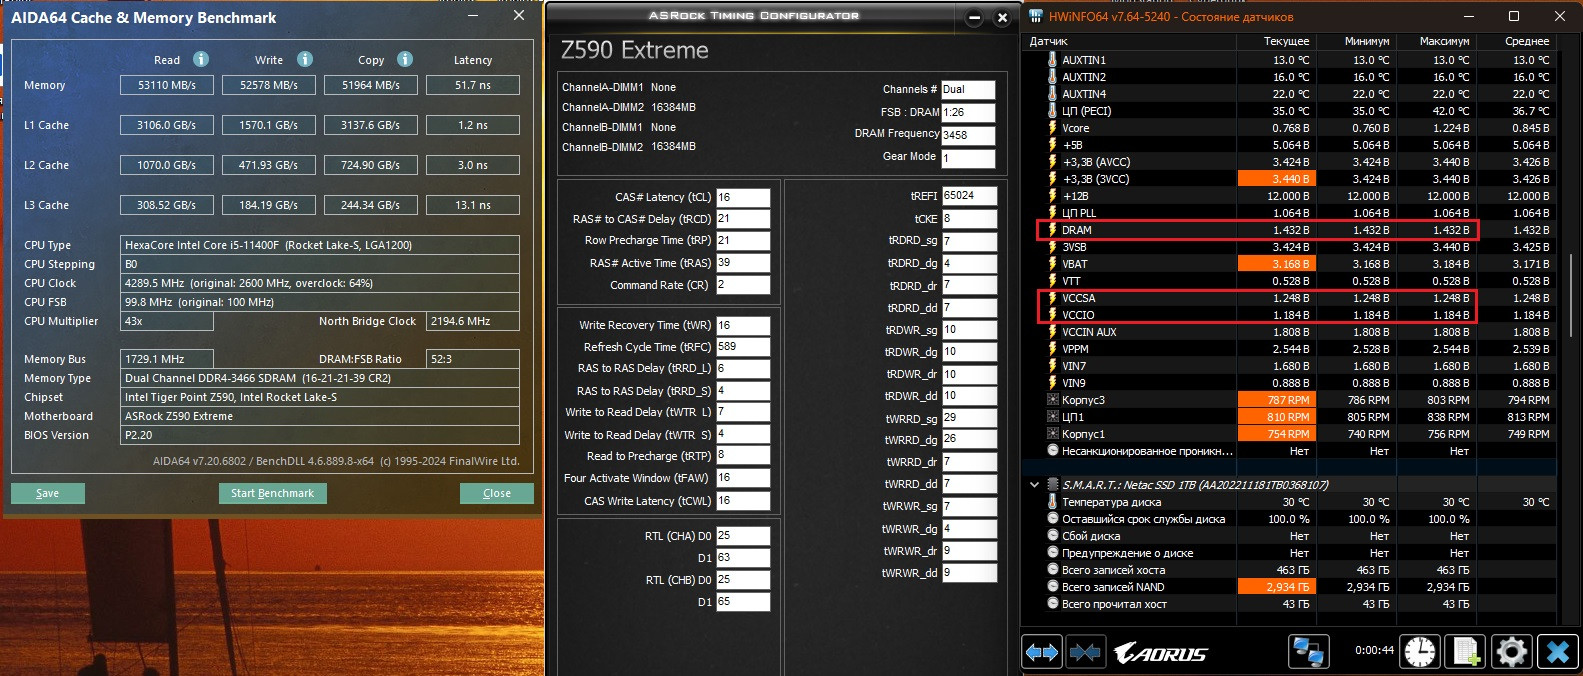The width and height of the screenshot is (1583, 676).
Task: Click the Memory Type DDR4-3466 field
Action: 320,378
